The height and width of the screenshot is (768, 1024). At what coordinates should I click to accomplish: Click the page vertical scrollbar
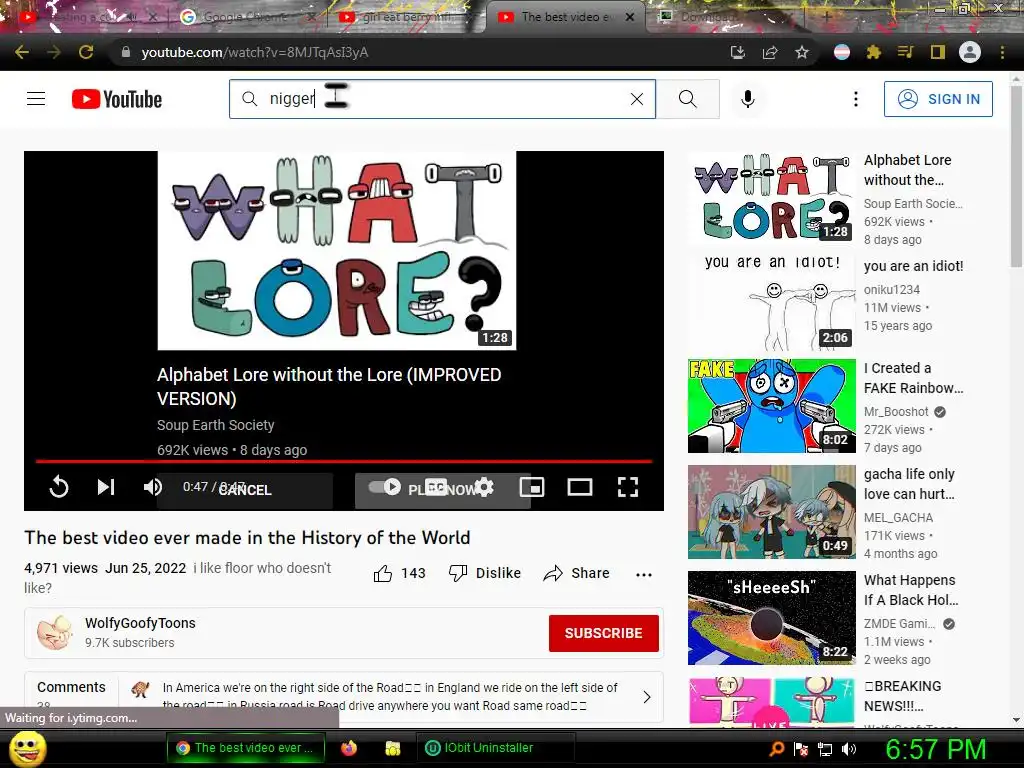pos(1016,176)
